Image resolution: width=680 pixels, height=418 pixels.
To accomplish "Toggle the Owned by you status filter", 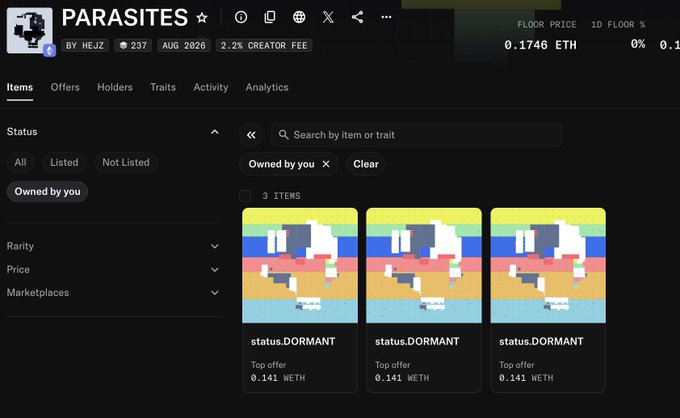I will [47, 192].
